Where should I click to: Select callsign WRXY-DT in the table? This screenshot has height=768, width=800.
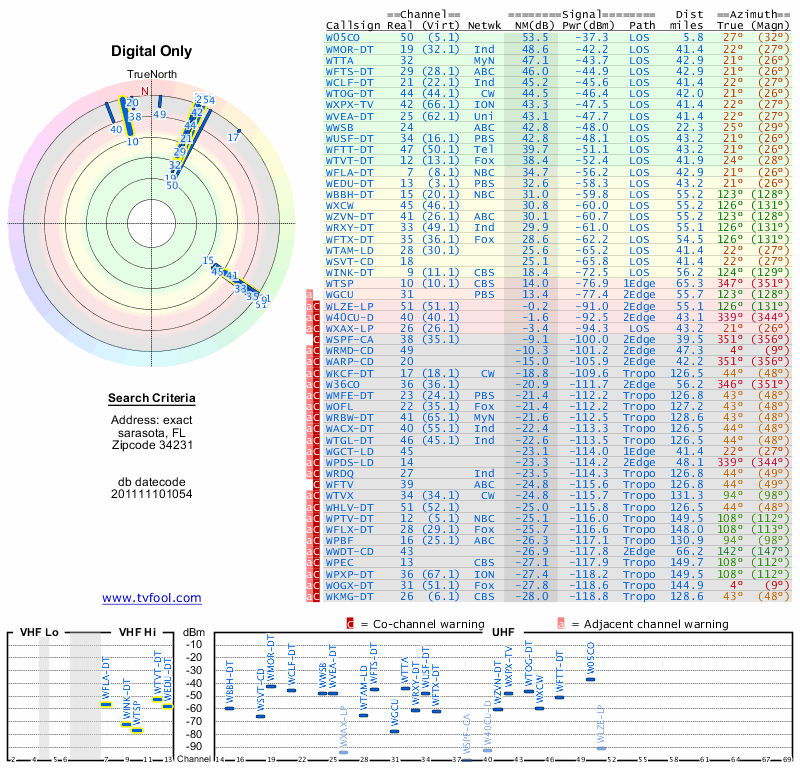pyautogui.click(x=349, y=228)
